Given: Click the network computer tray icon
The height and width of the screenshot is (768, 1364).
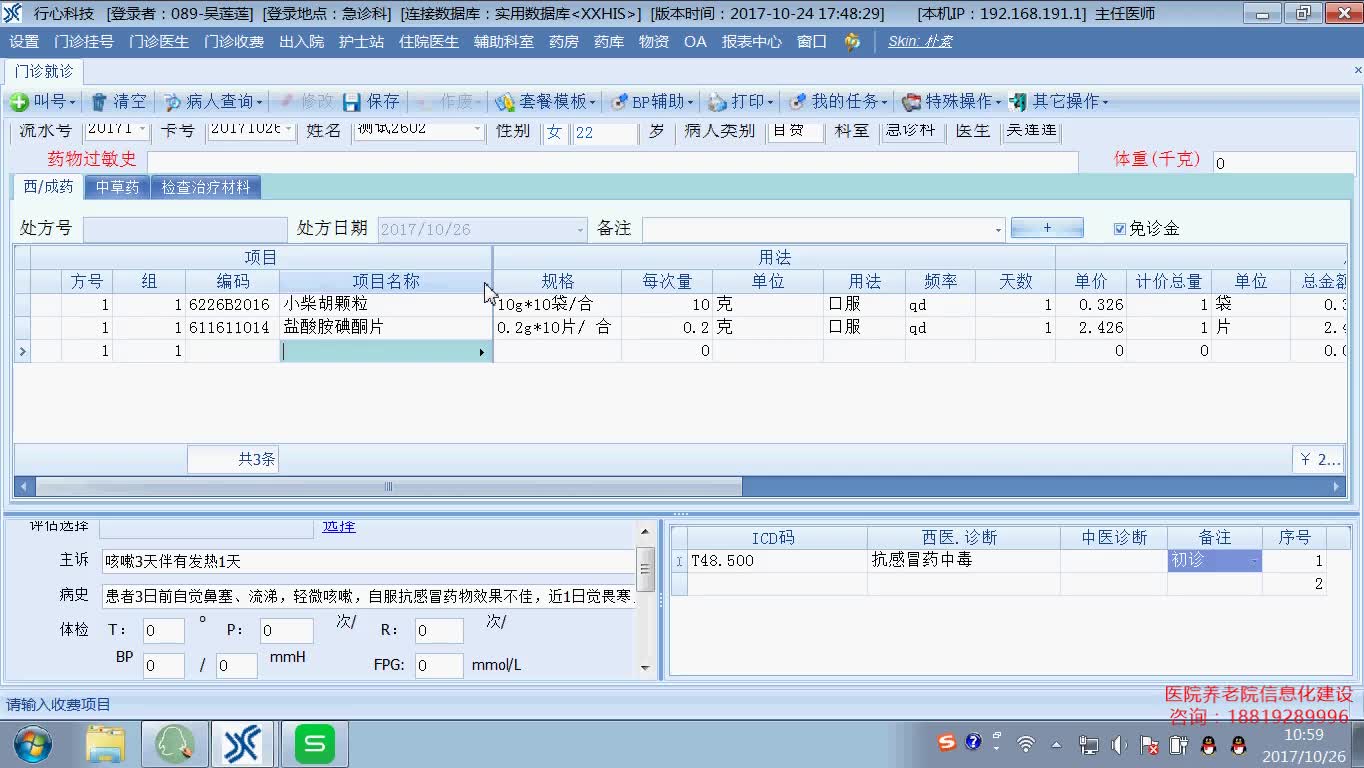Looking at the screenshot, I should click(1089, 745).
